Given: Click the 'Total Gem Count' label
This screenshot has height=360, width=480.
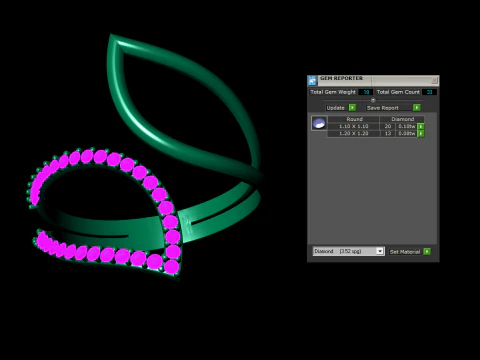Looking at the screenshot, I should [x=398, y=92].
